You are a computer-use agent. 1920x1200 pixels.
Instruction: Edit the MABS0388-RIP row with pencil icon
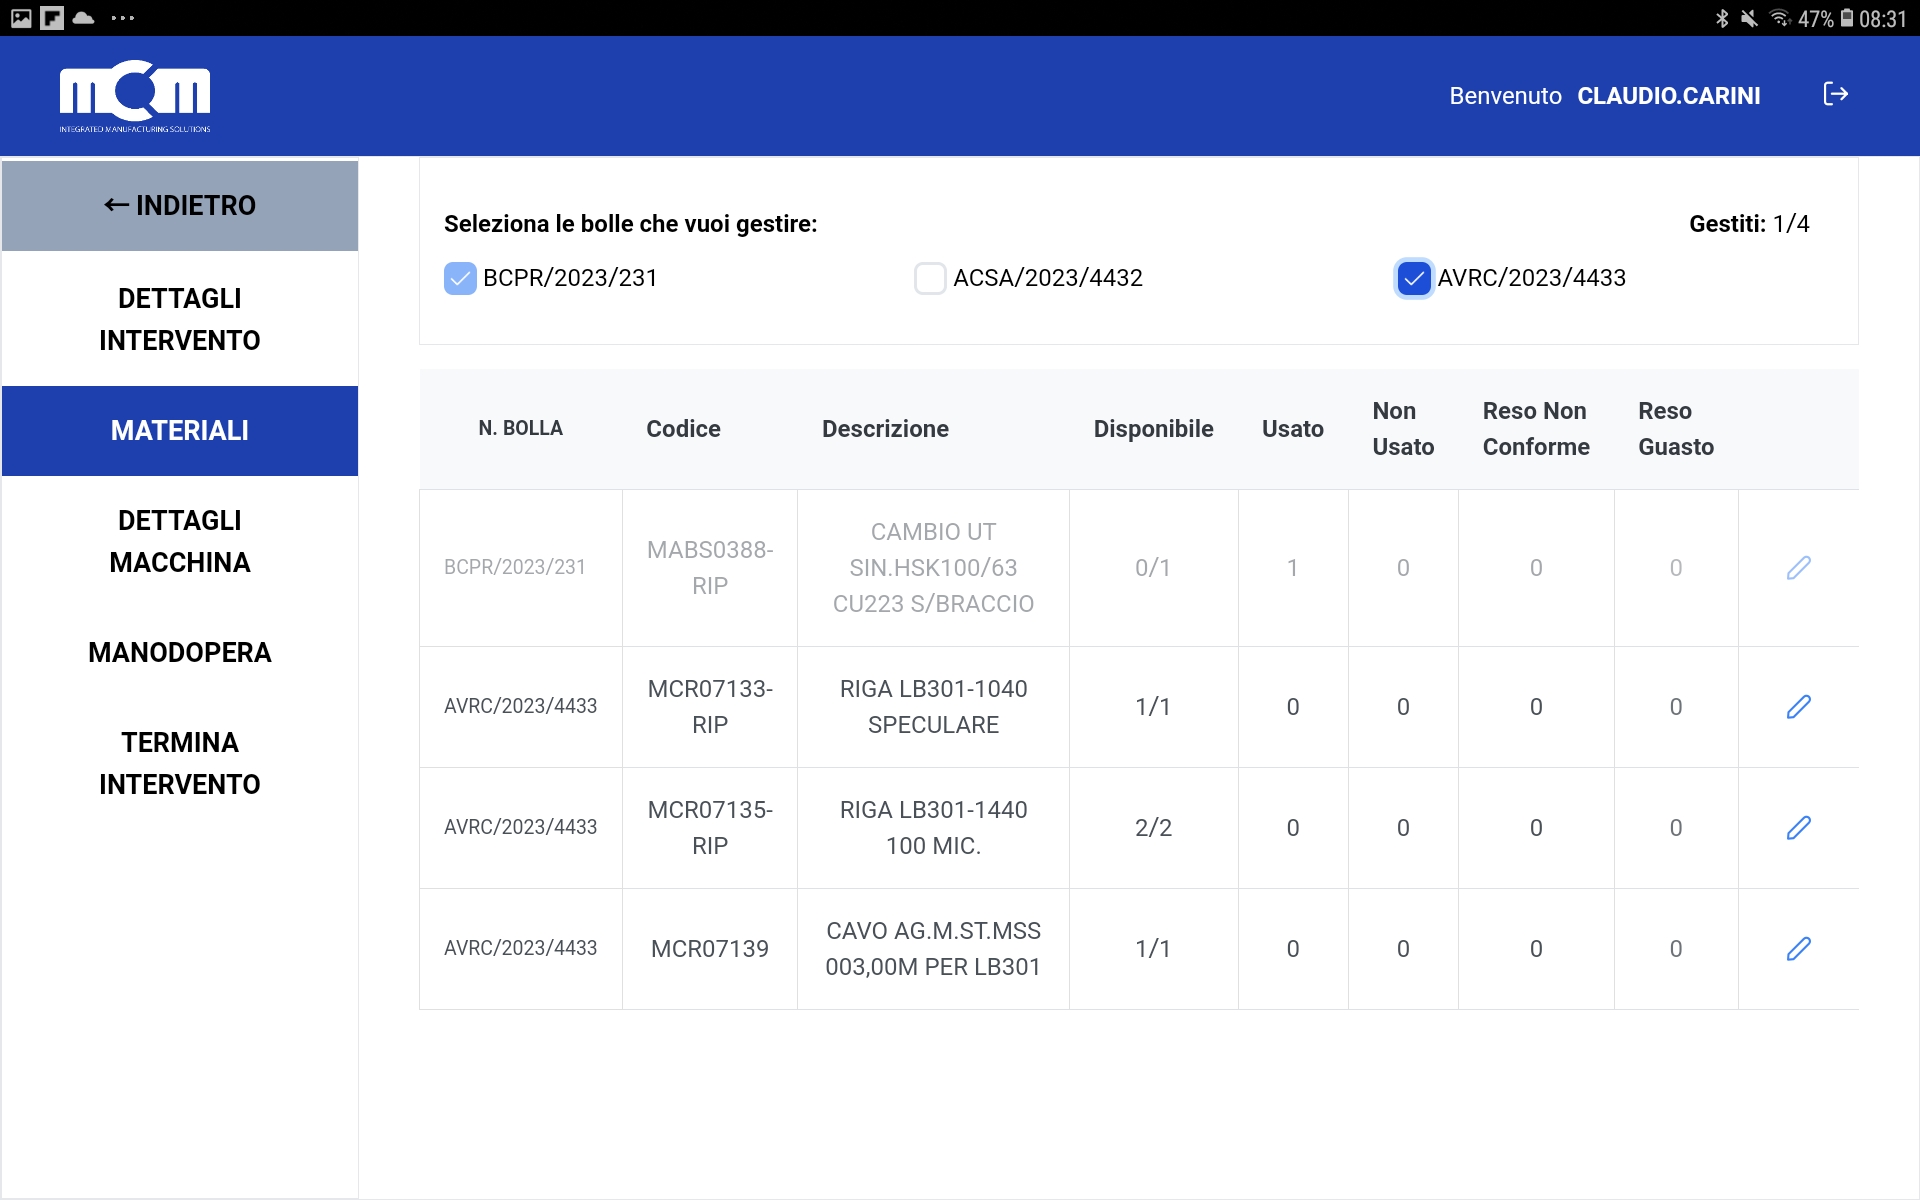(x=1798, y=568)
